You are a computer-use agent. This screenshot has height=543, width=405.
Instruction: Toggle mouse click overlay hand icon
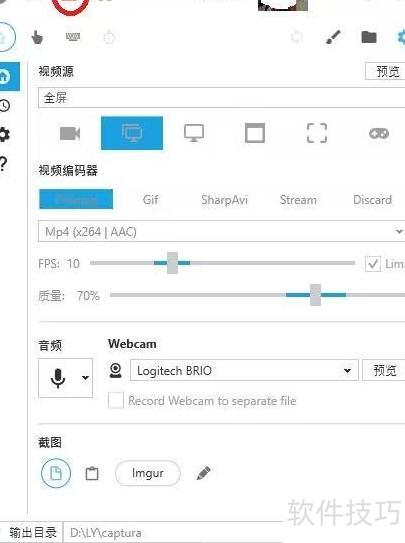click(37, 37)
